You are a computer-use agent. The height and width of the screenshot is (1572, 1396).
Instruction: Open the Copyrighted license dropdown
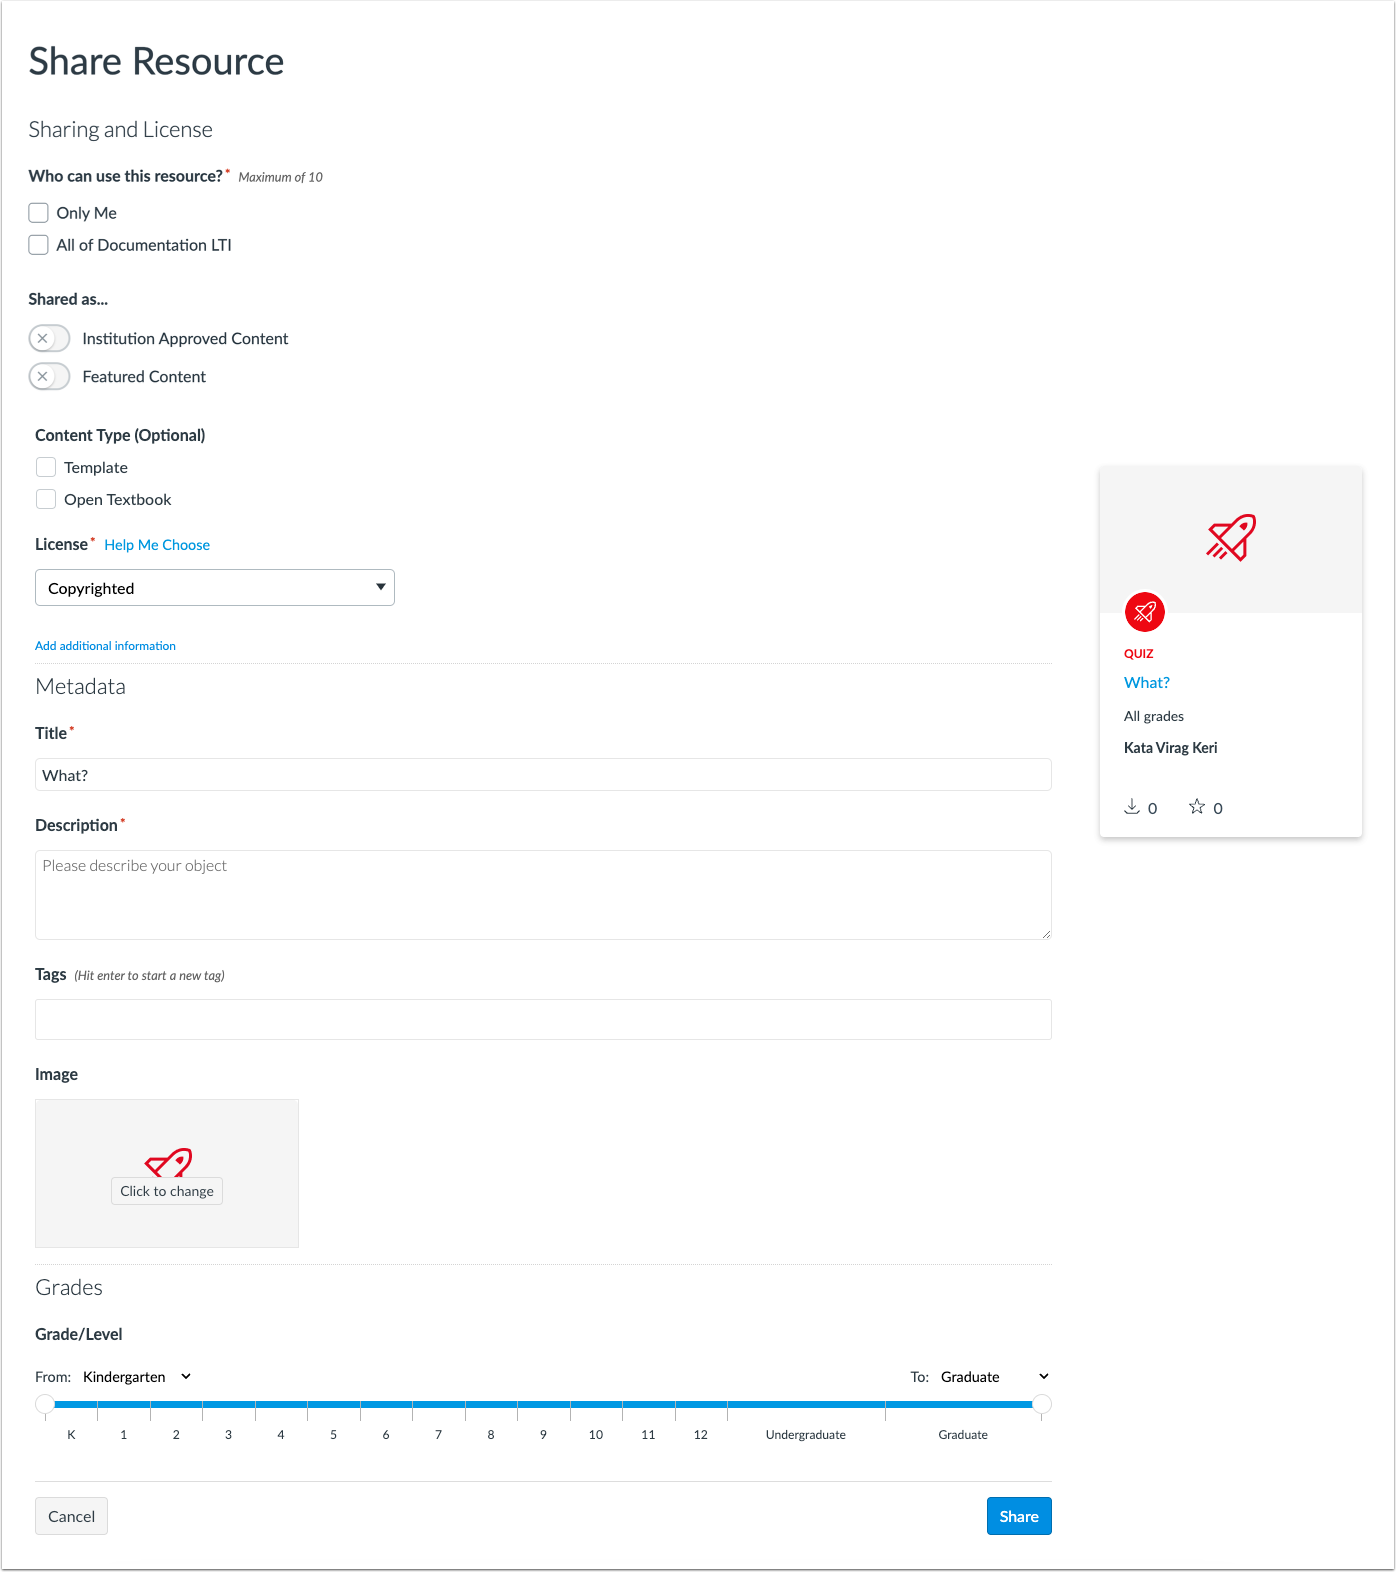(215, 588)
